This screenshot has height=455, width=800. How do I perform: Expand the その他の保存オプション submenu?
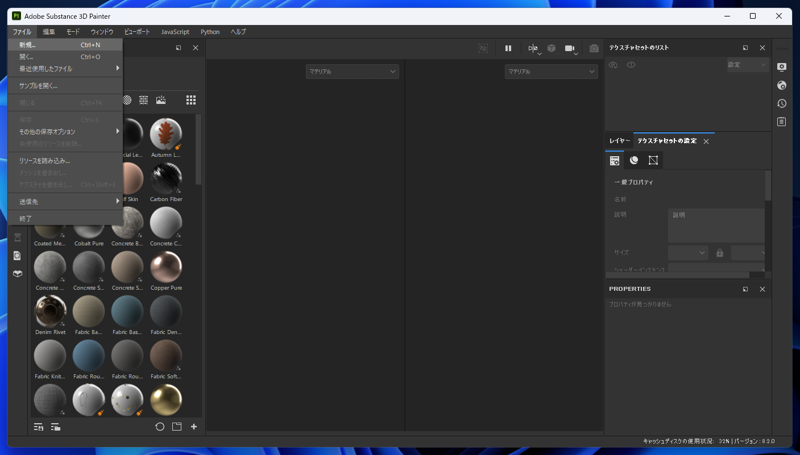click(x=65, y=132)
